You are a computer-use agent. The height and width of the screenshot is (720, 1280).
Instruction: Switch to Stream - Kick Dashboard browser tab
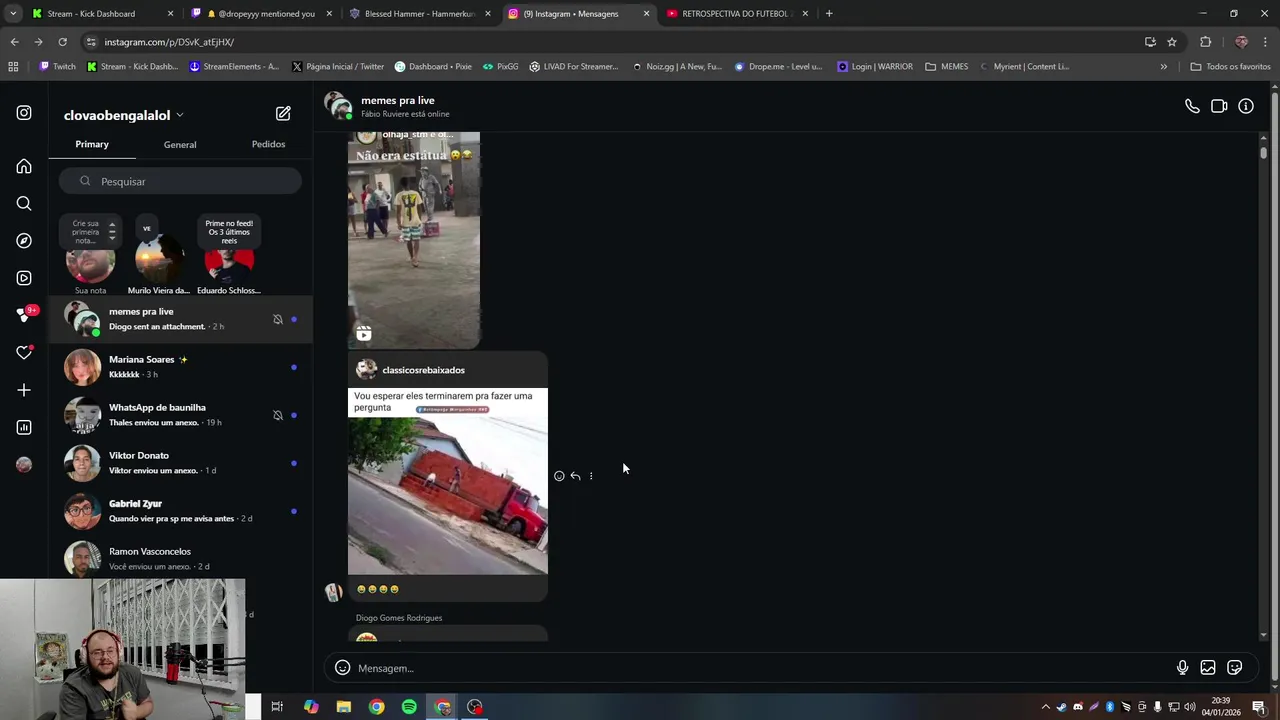(103, 14)
